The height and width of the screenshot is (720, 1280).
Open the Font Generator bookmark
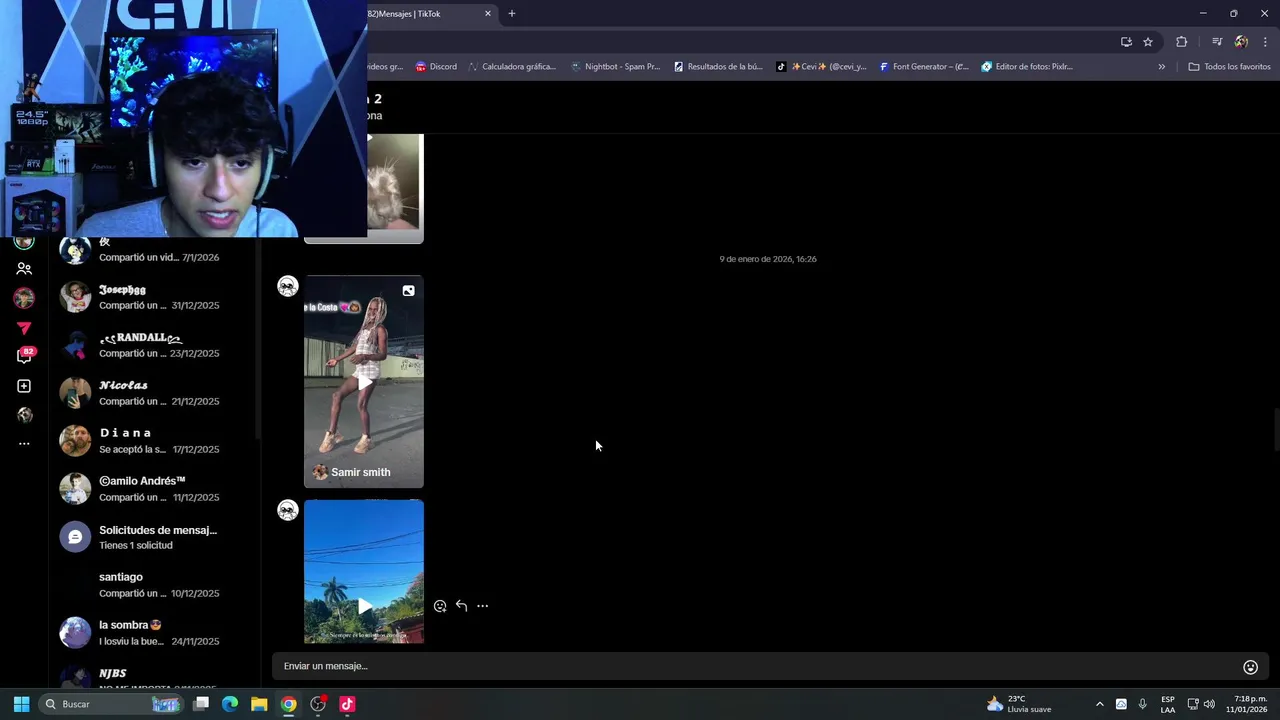924,67
